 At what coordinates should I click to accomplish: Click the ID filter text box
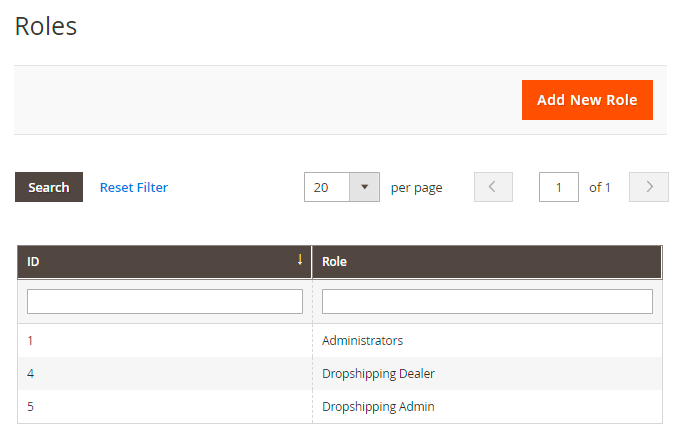point(165,301)
